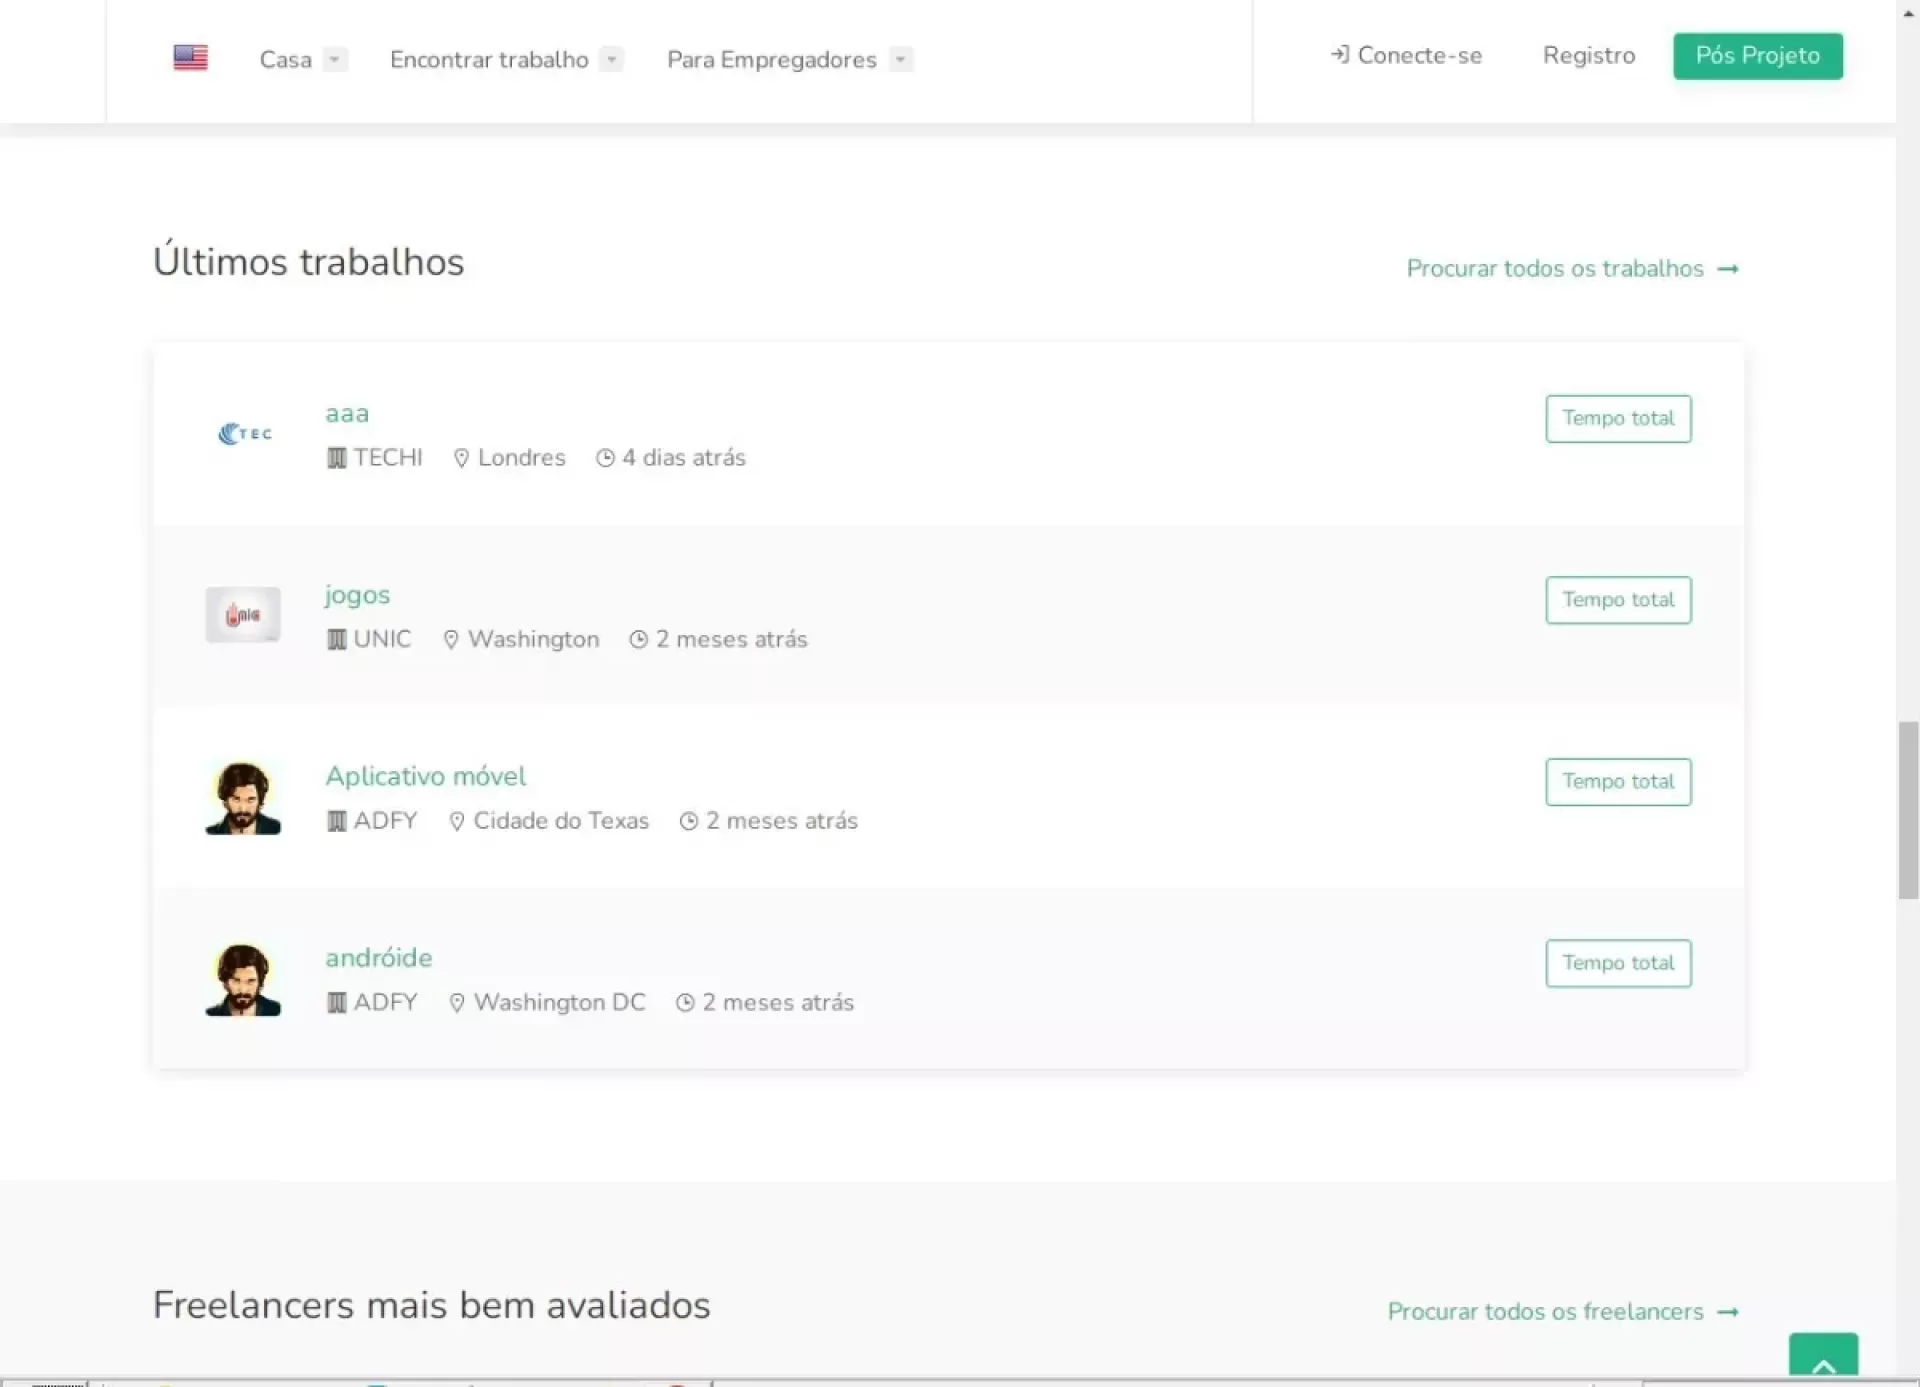
Task: Click Tempo total button for aaa job
Action: point(1617,419)
